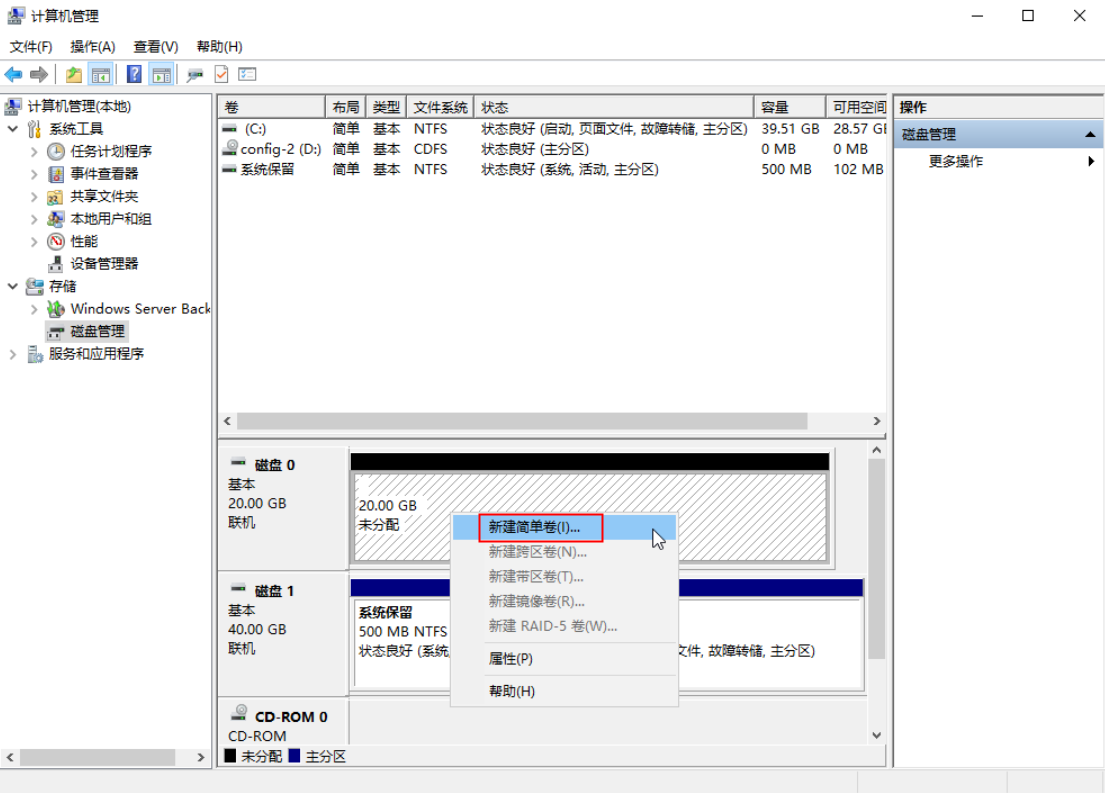
Task: Toggle the Show/Hide Action Pane icon
Action: [161, 74]
